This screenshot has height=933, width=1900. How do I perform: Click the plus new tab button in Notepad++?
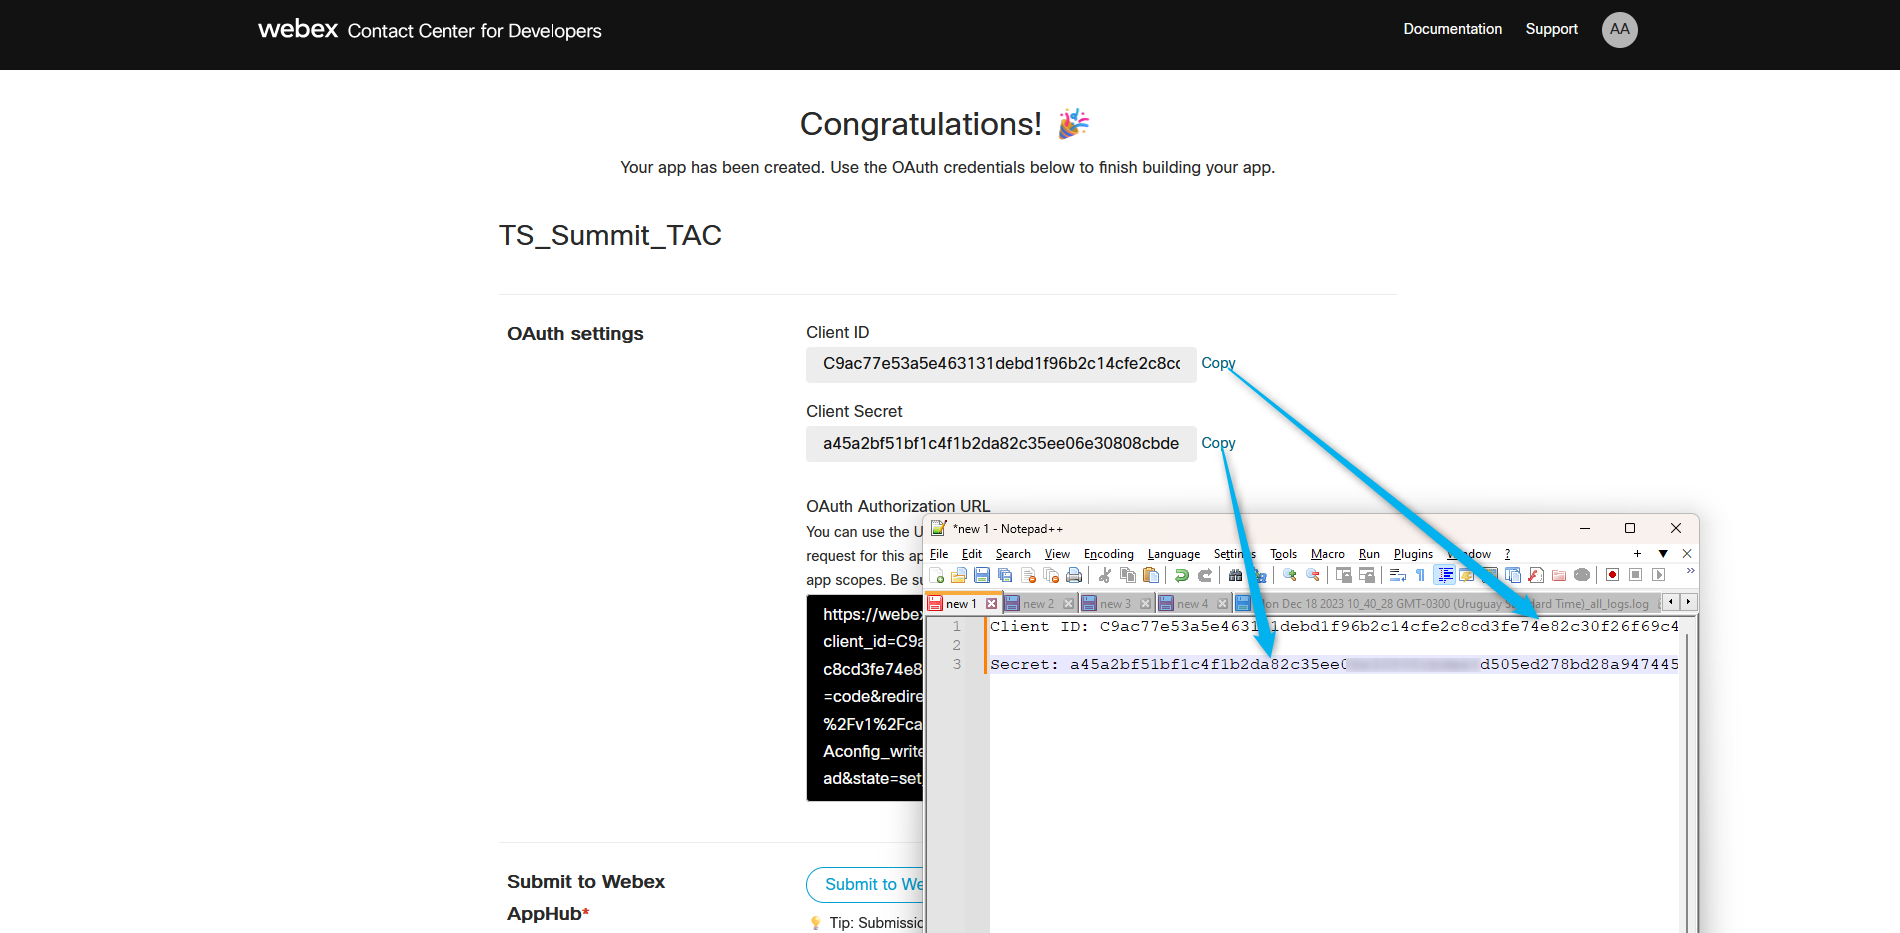click(1637, 554)
